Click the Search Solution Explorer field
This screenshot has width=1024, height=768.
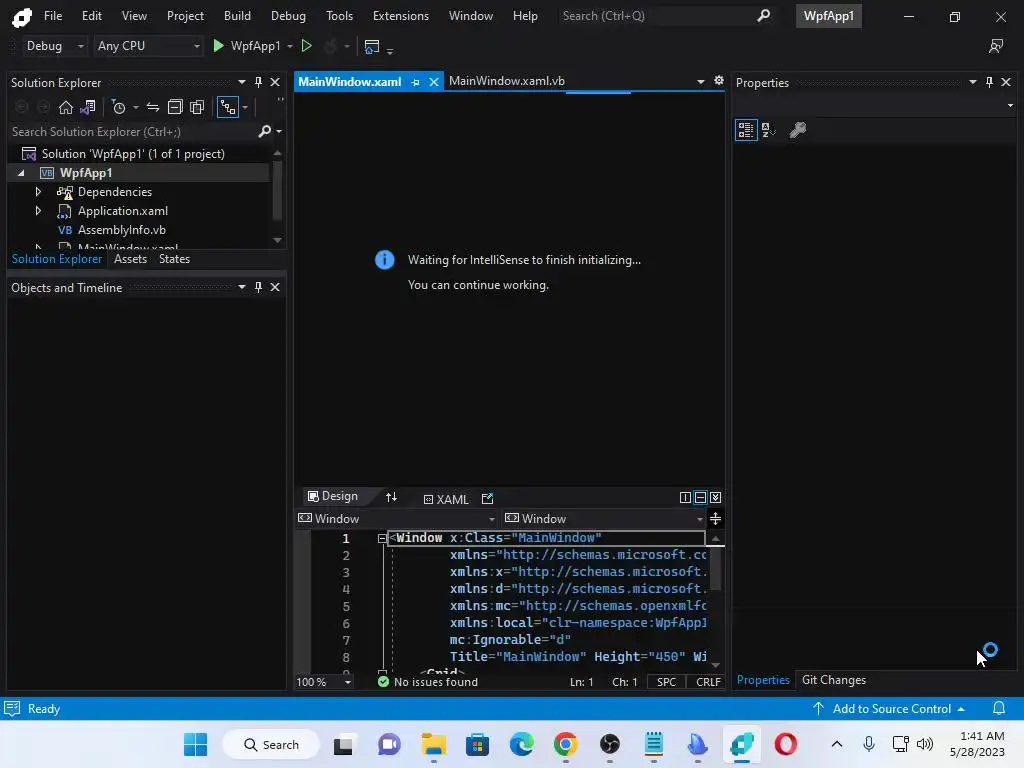point(132,131)
